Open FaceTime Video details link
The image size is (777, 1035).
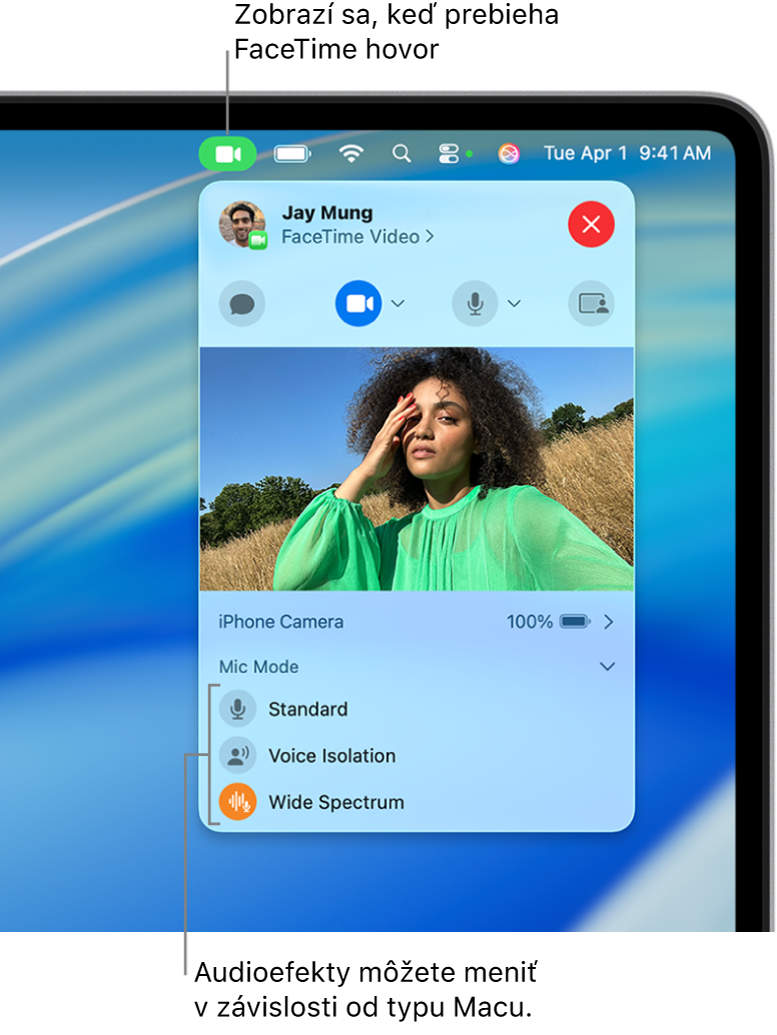point(357,236)
